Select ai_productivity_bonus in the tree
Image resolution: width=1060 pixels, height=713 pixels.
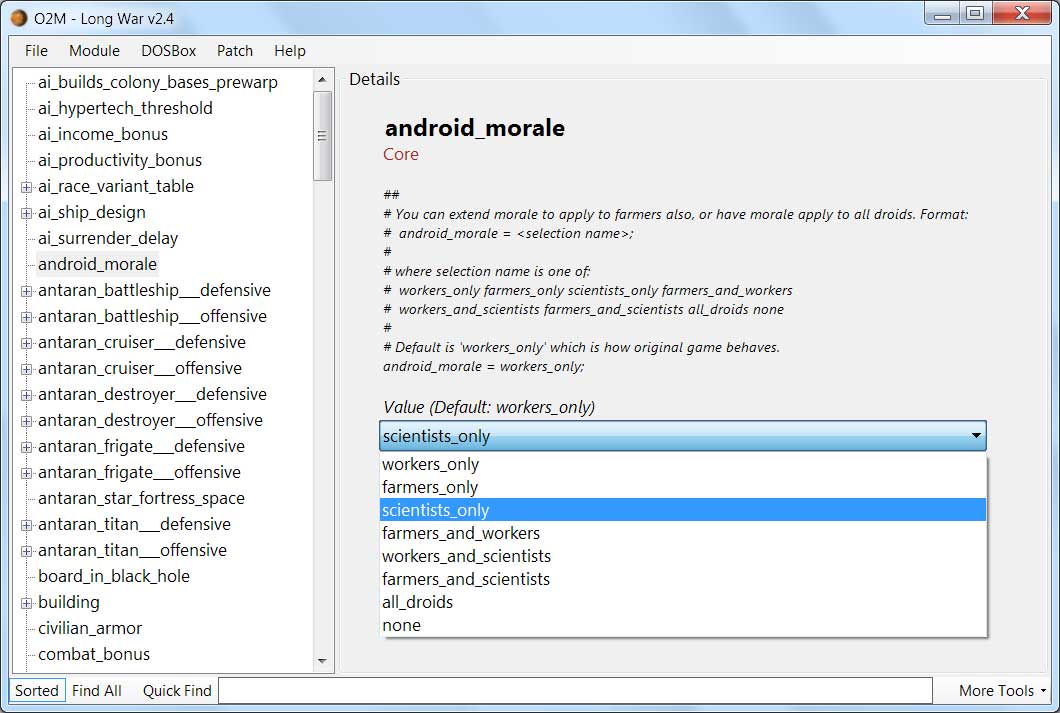[x=120, y=160]
